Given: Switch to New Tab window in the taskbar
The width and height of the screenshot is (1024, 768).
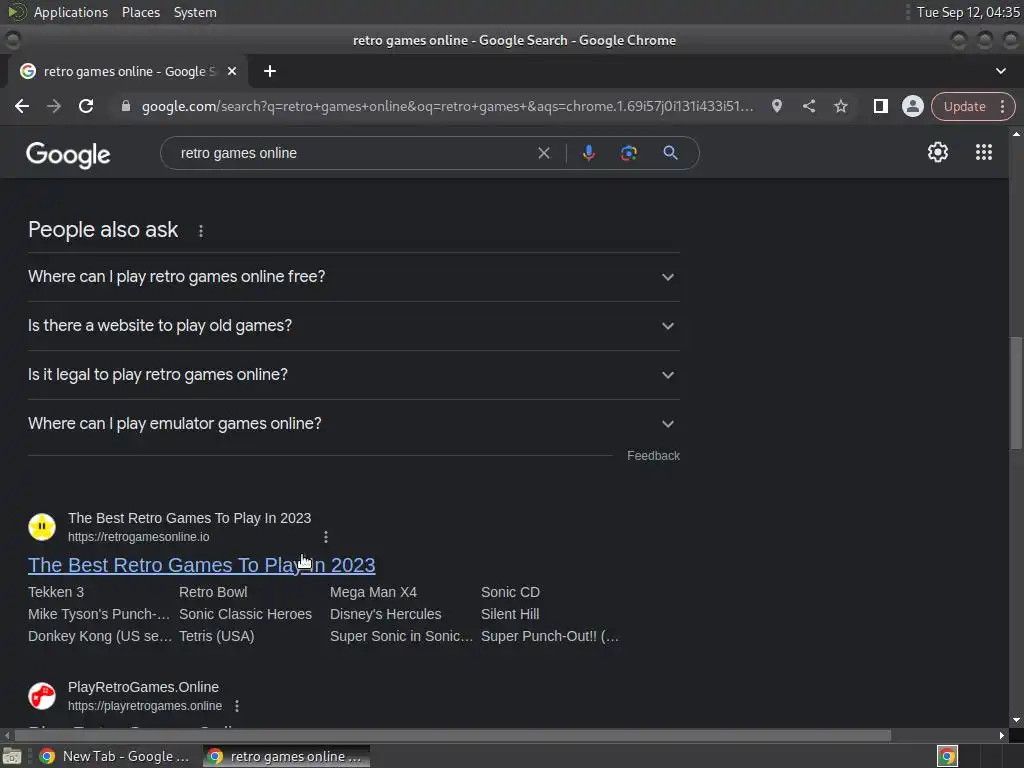Looking at the screenshot, I should pyautogui.click(x=114, y=756).
